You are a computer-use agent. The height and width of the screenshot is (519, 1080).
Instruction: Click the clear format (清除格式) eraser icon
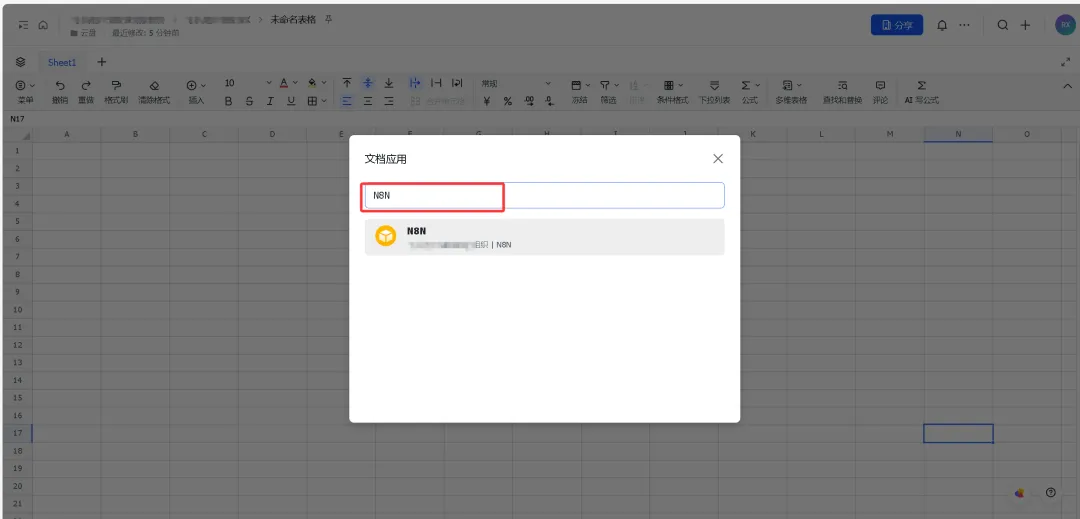154,85
